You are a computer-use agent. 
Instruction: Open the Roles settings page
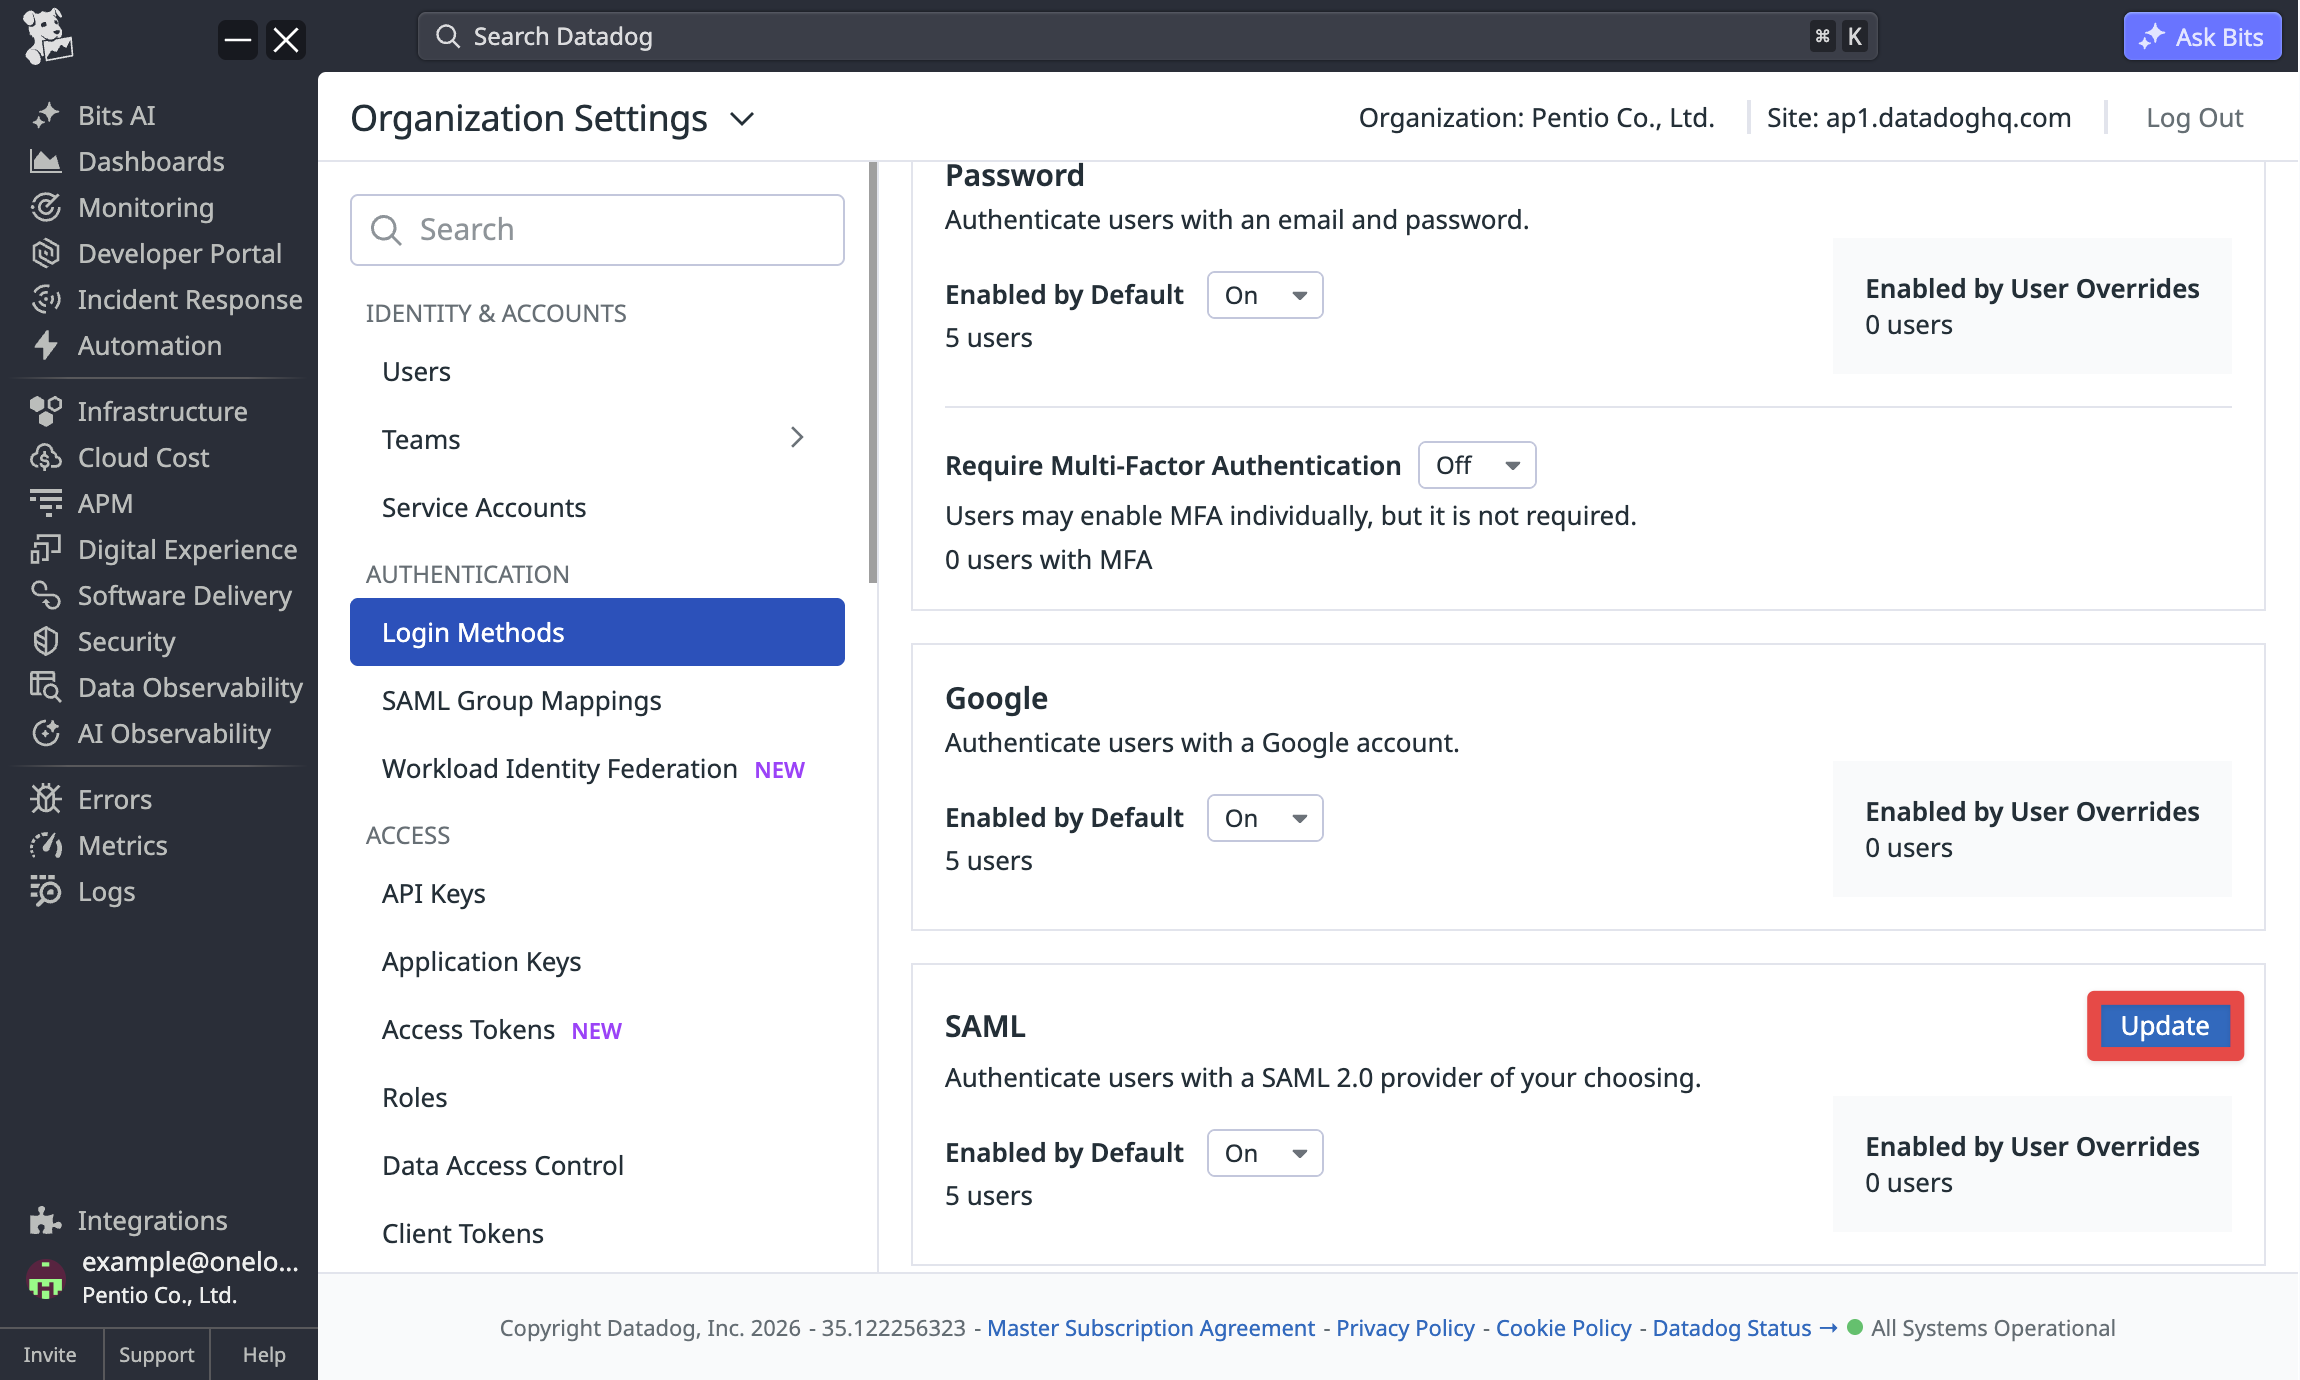[x=597, y=1098]
